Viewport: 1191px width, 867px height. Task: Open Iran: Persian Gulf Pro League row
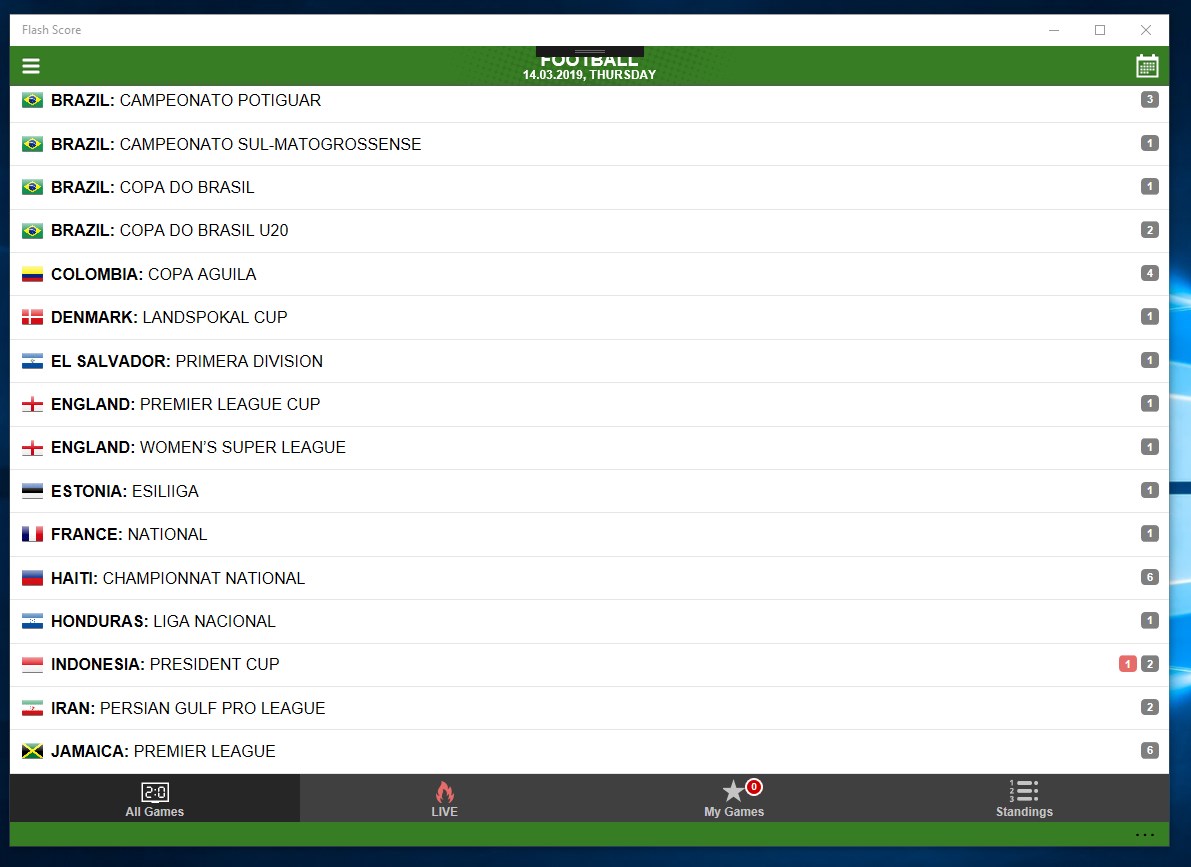[x=589, y=708]
